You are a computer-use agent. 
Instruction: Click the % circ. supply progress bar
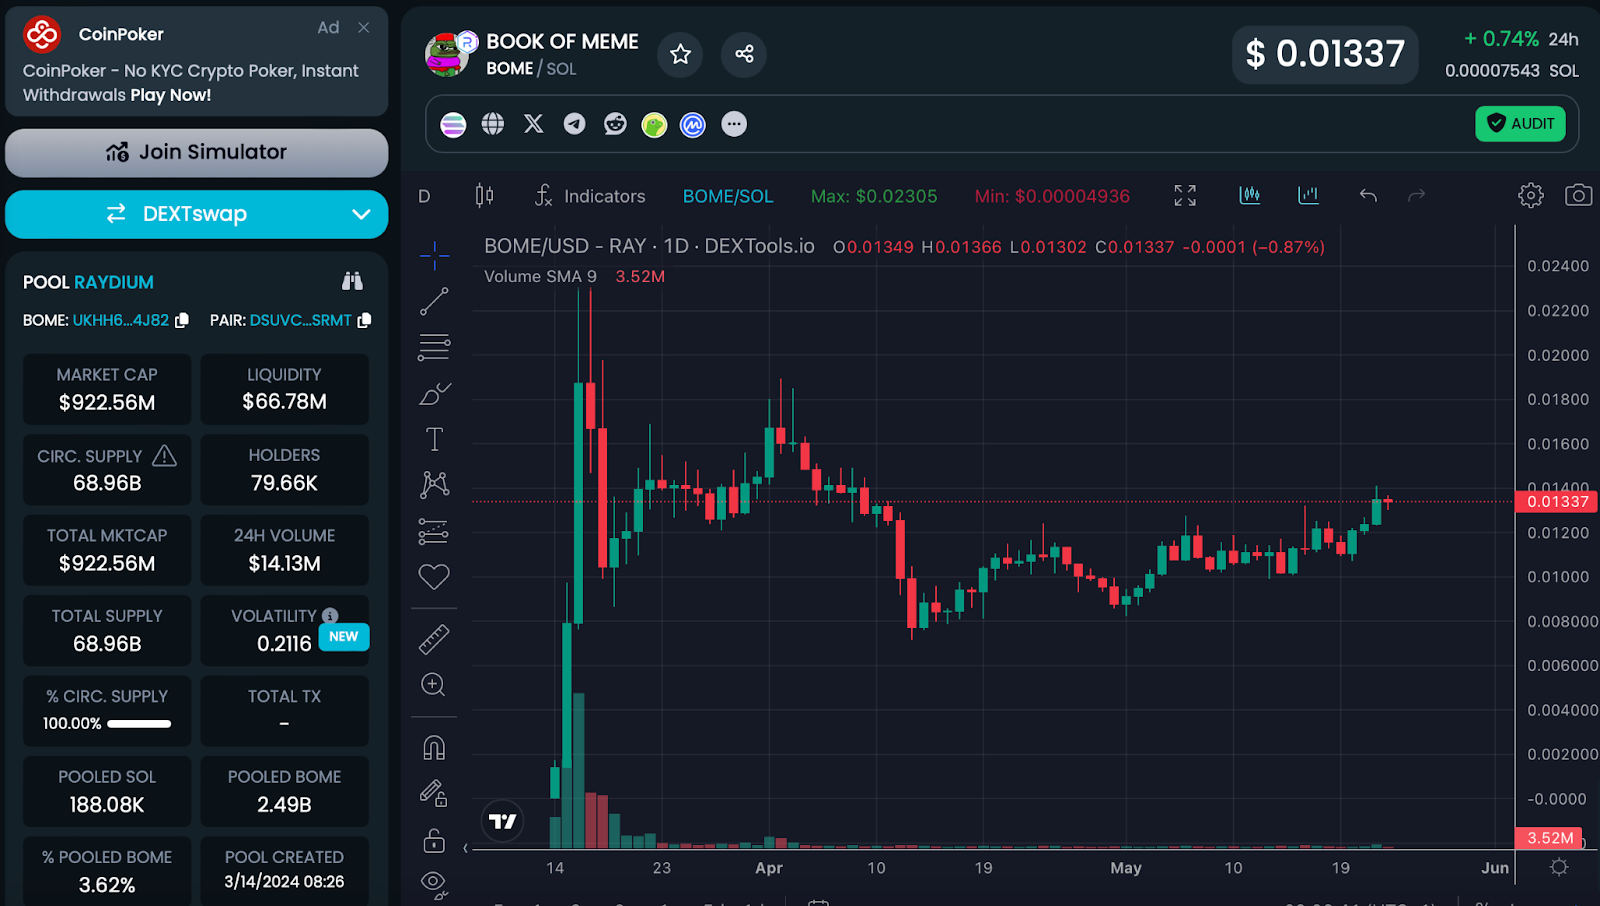139,724
